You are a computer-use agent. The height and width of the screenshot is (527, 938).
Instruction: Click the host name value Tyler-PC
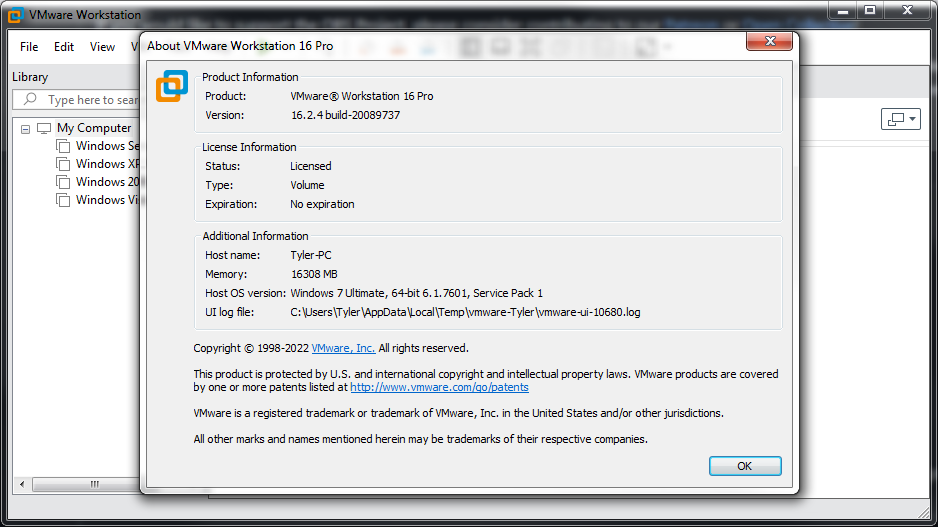[311, 255]
